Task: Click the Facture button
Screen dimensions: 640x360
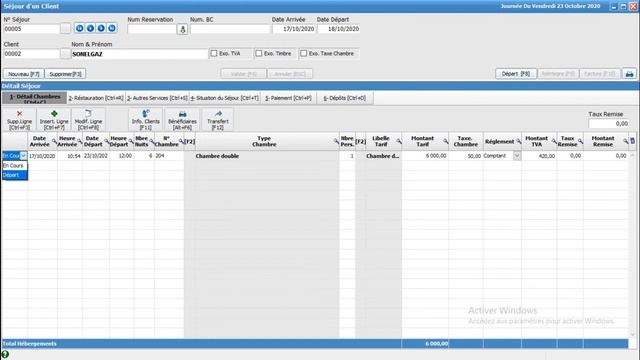Action: (x=600, y=74)
